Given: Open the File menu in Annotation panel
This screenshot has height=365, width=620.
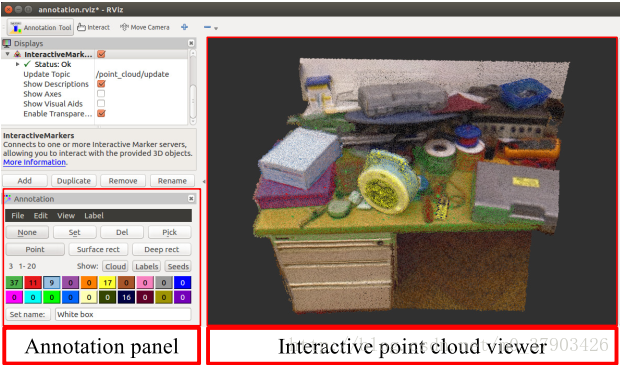Looking at the screenshot, I should [18, 216].
